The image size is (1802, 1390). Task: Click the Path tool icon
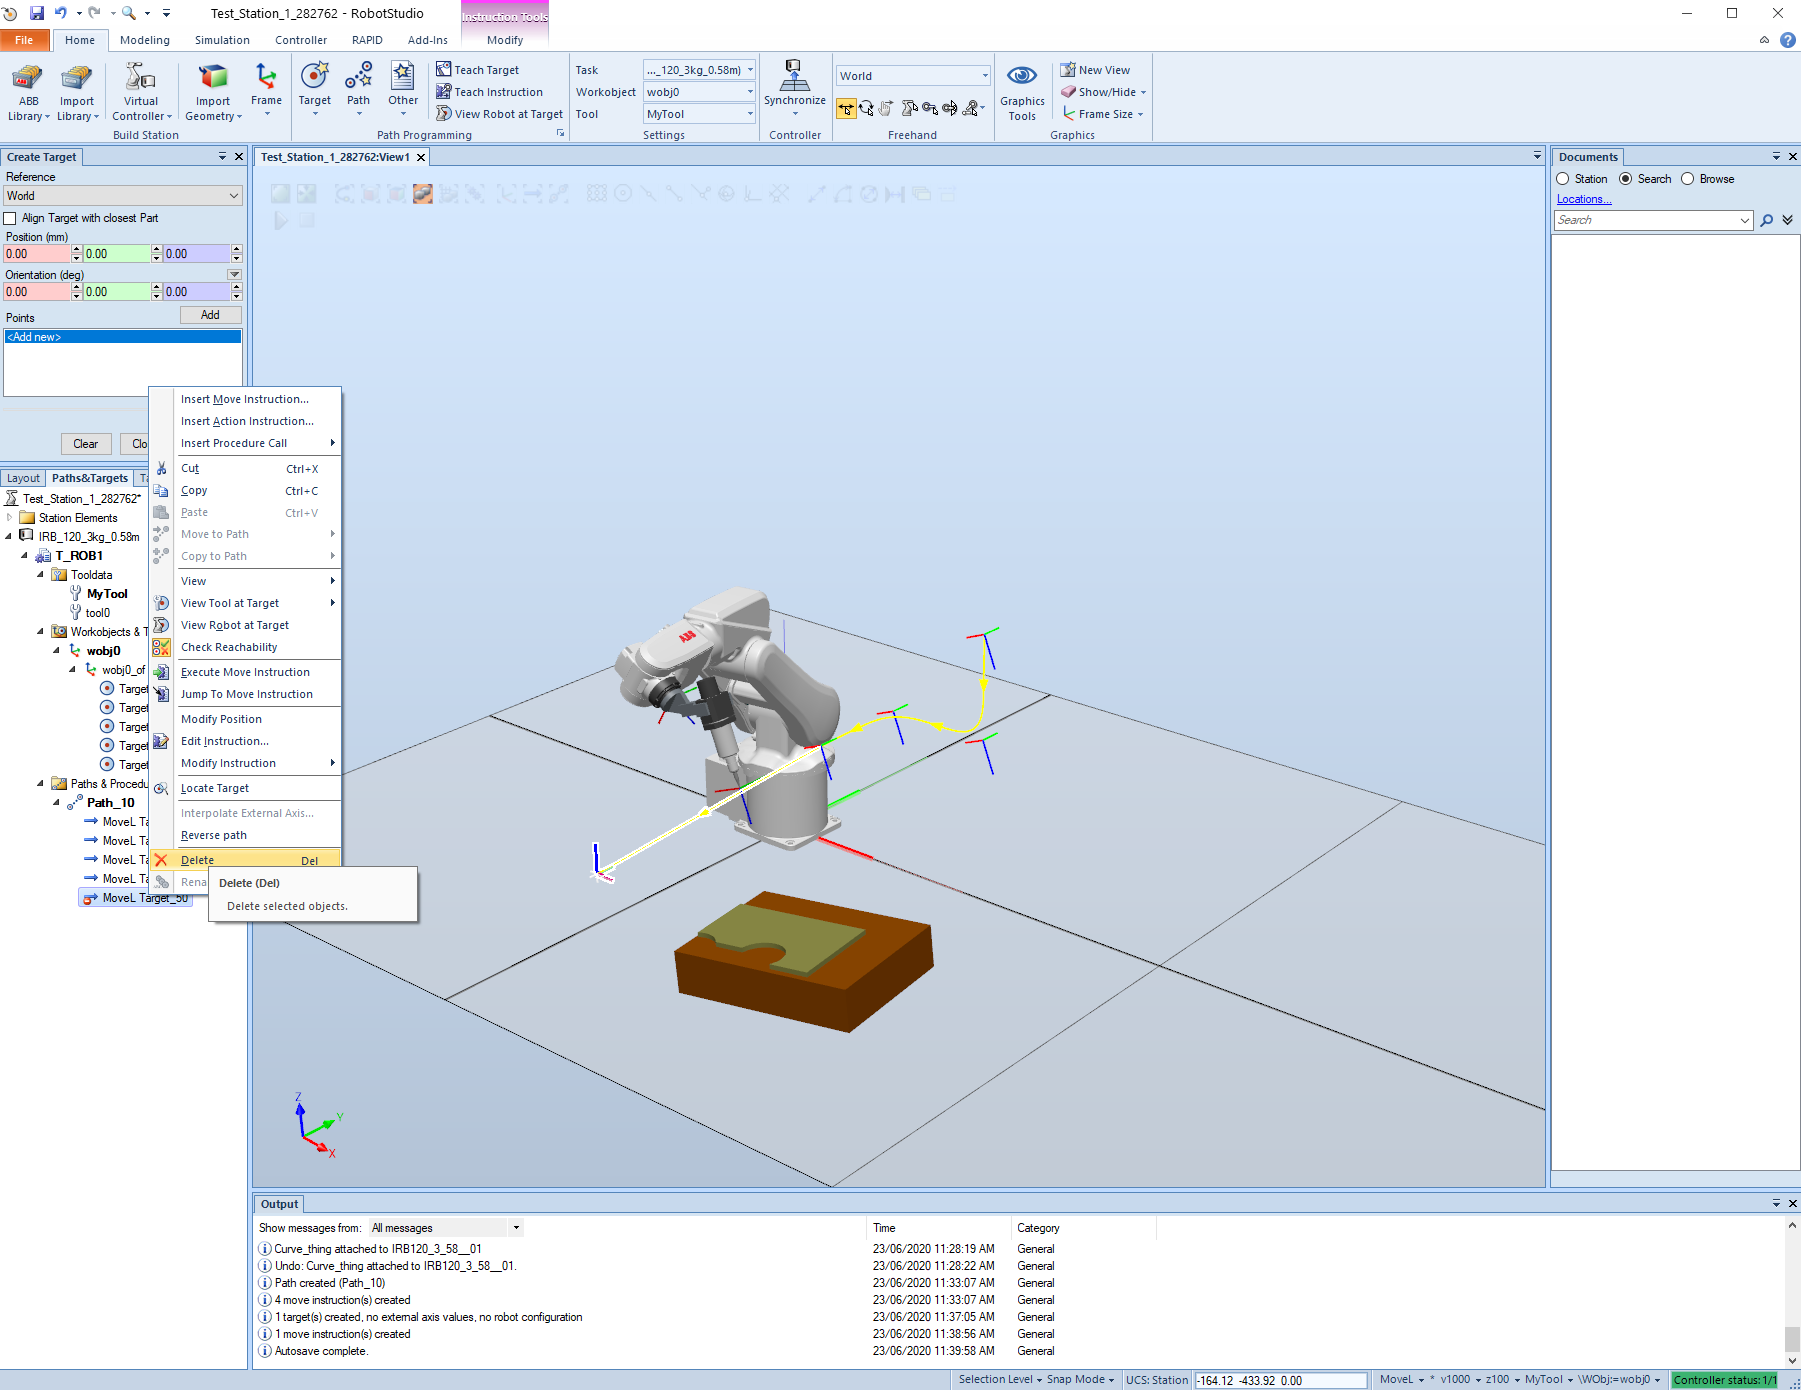pyautogui.click(x=358, y=79)
